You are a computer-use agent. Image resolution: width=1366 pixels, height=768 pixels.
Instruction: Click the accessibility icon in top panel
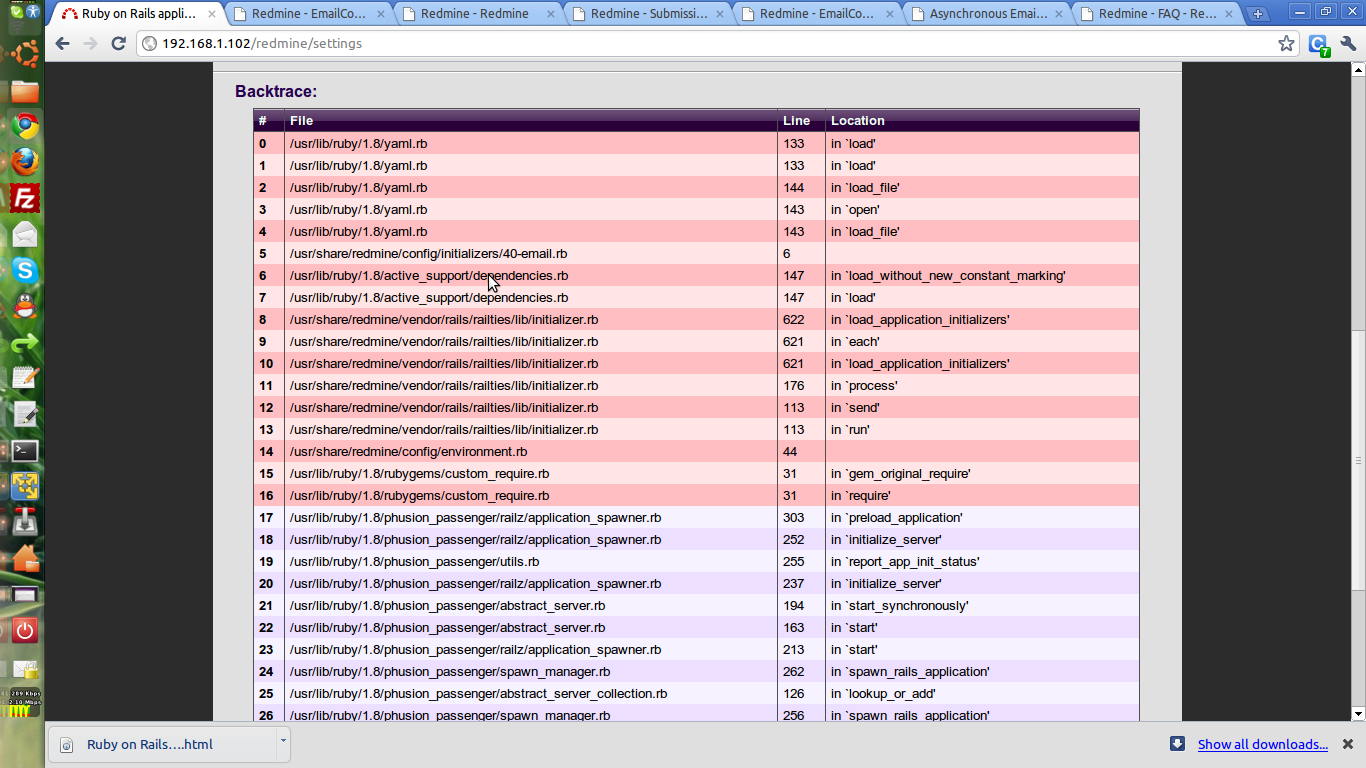32,11
